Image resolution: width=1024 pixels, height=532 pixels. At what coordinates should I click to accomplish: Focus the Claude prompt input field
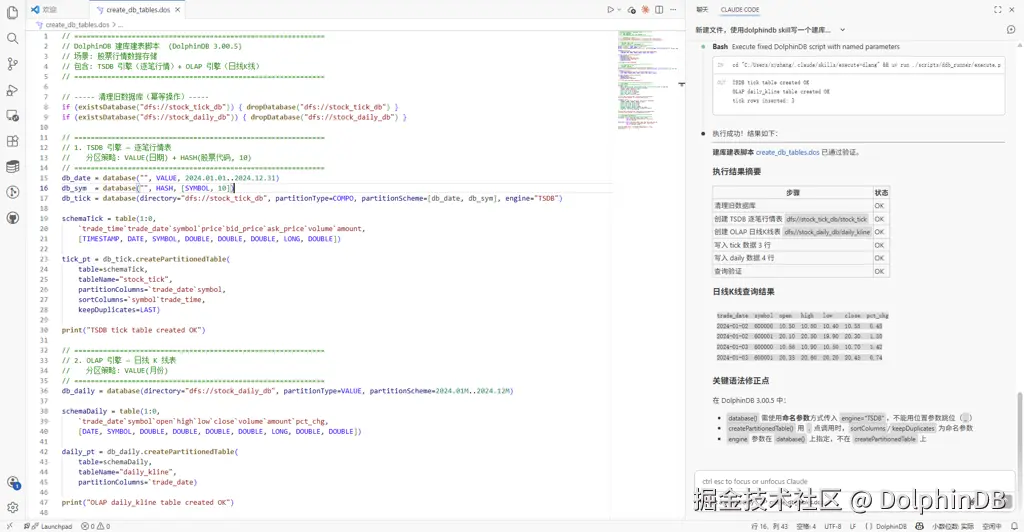pyautogui.click(x=855, y=482)
